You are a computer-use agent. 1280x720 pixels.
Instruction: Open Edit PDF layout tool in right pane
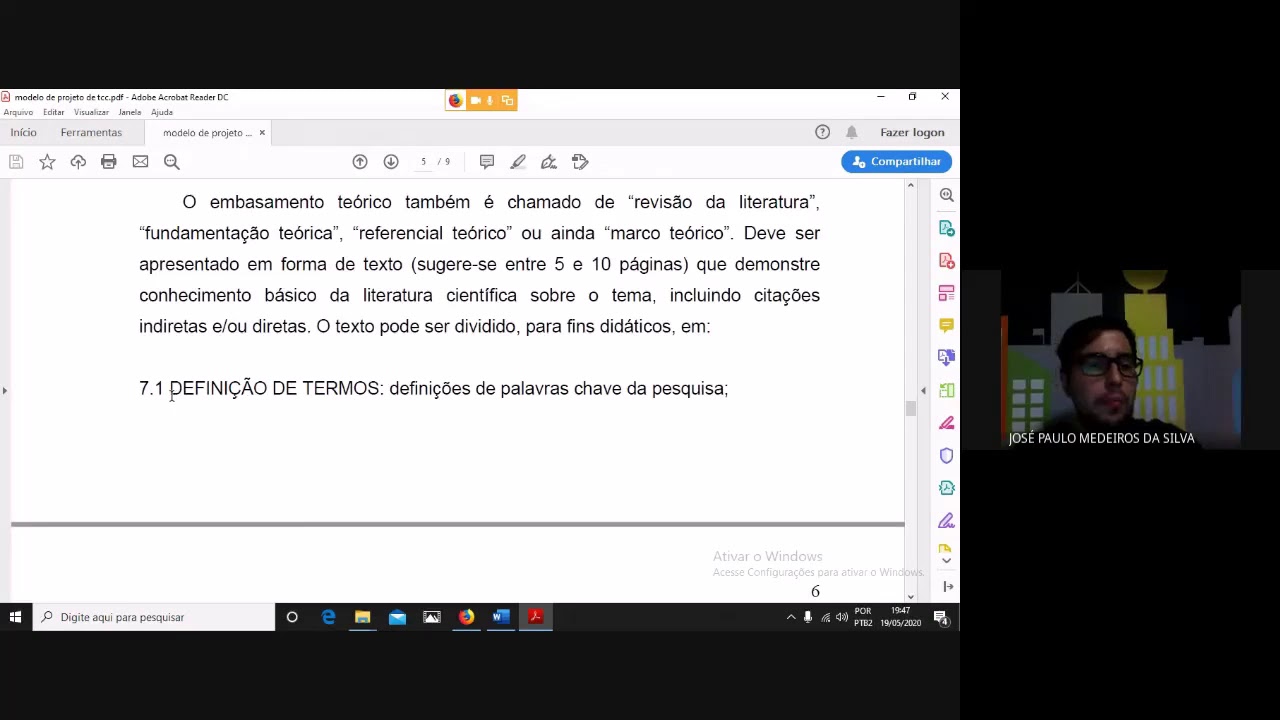[x=947, y=293]
